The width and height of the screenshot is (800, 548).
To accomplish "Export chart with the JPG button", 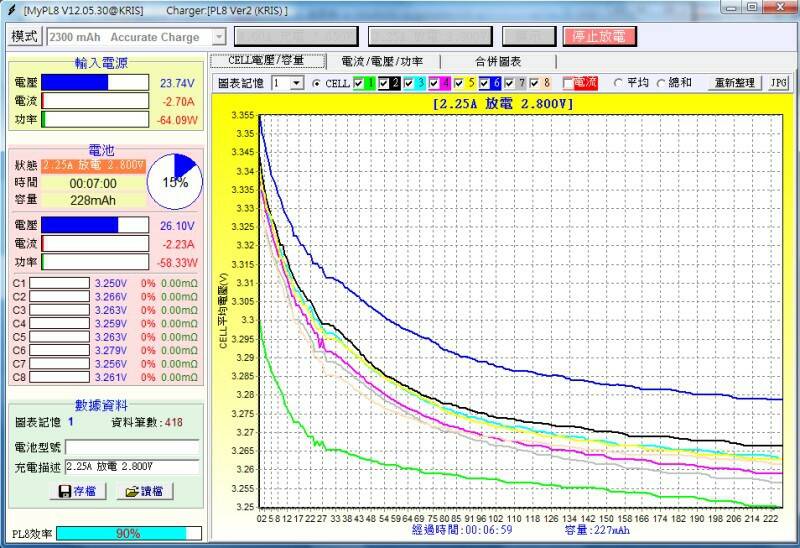I will click(779, 83).
